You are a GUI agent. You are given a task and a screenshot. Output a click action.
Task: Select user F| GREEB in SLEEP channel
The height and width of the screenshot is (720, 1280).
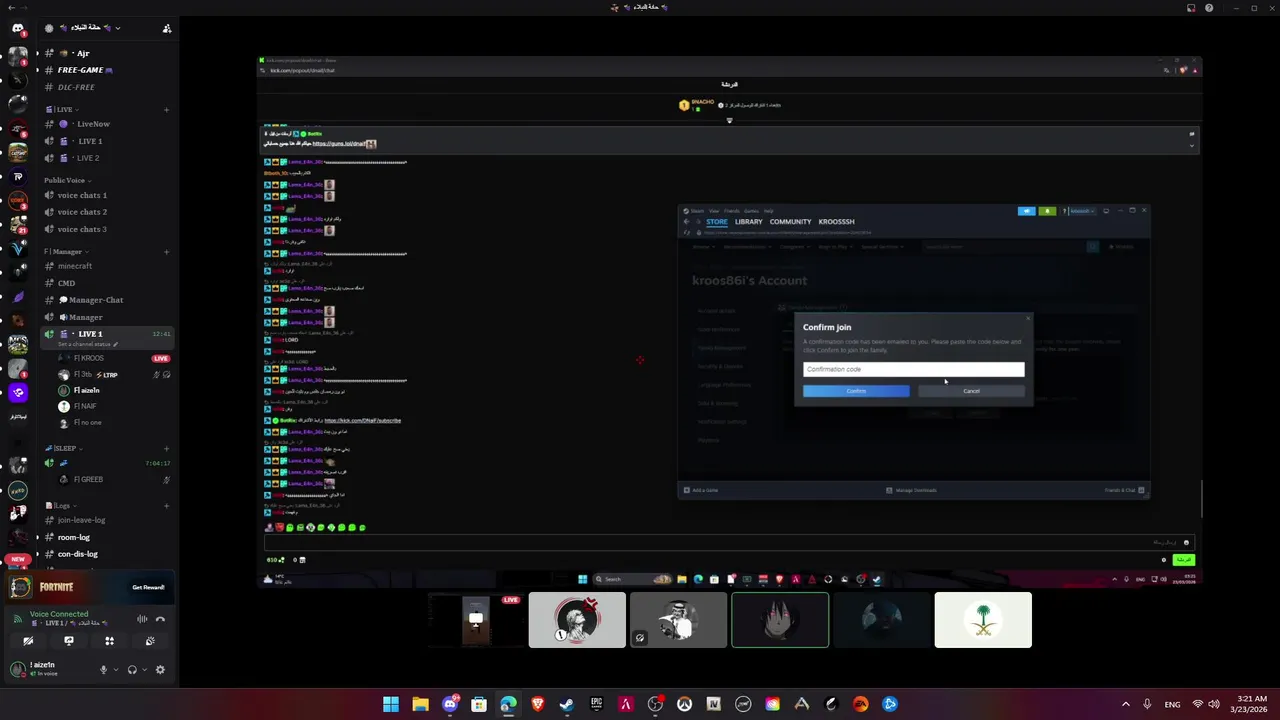point(115,479)
